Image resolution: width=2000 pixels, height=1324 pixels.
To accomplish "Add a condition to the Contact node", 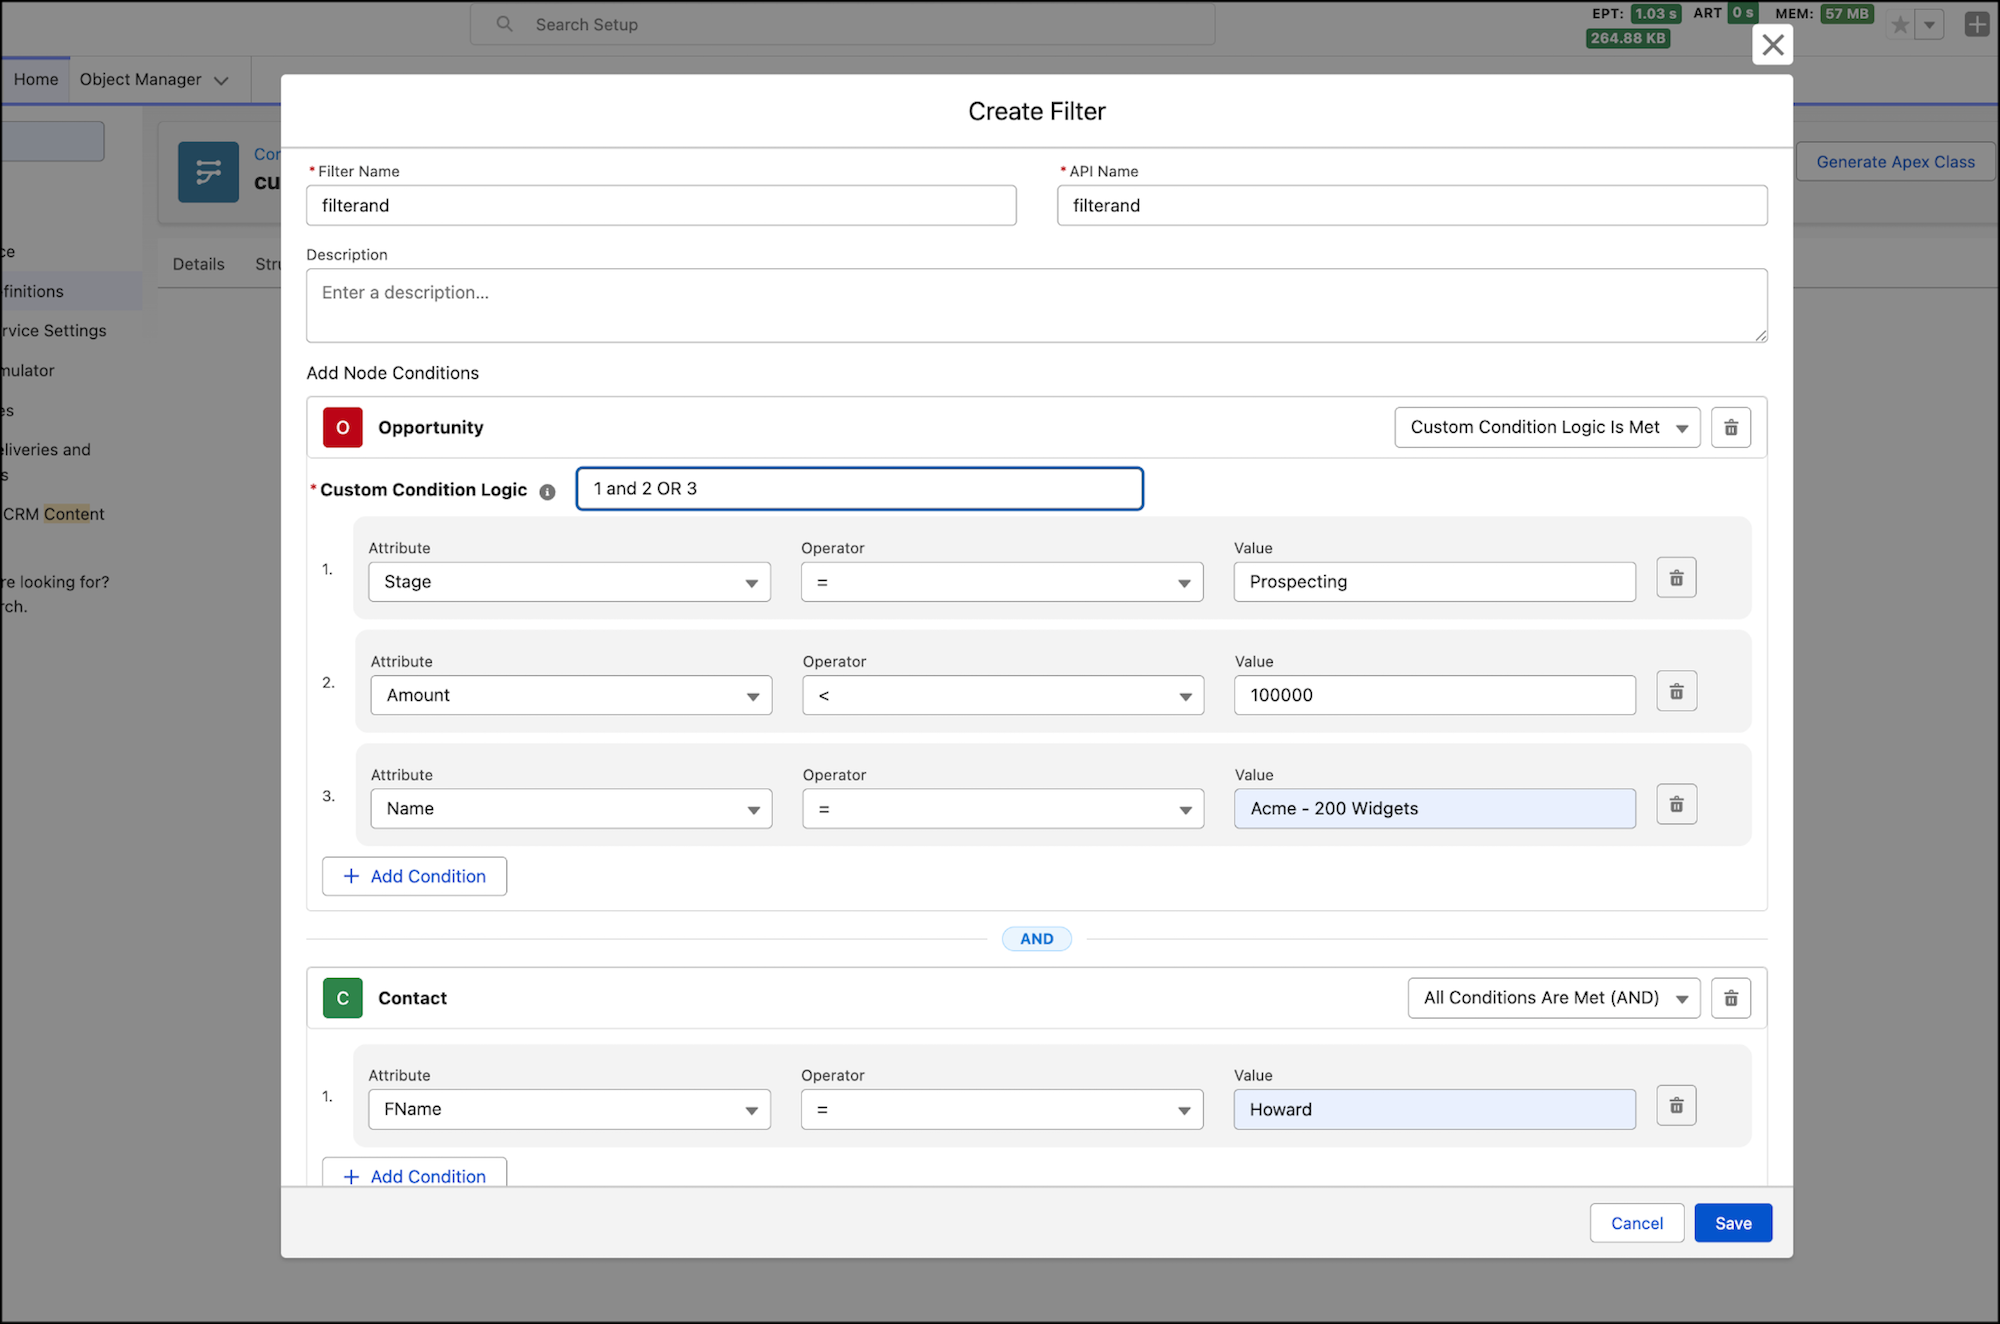I will (x=414, y=1174).
